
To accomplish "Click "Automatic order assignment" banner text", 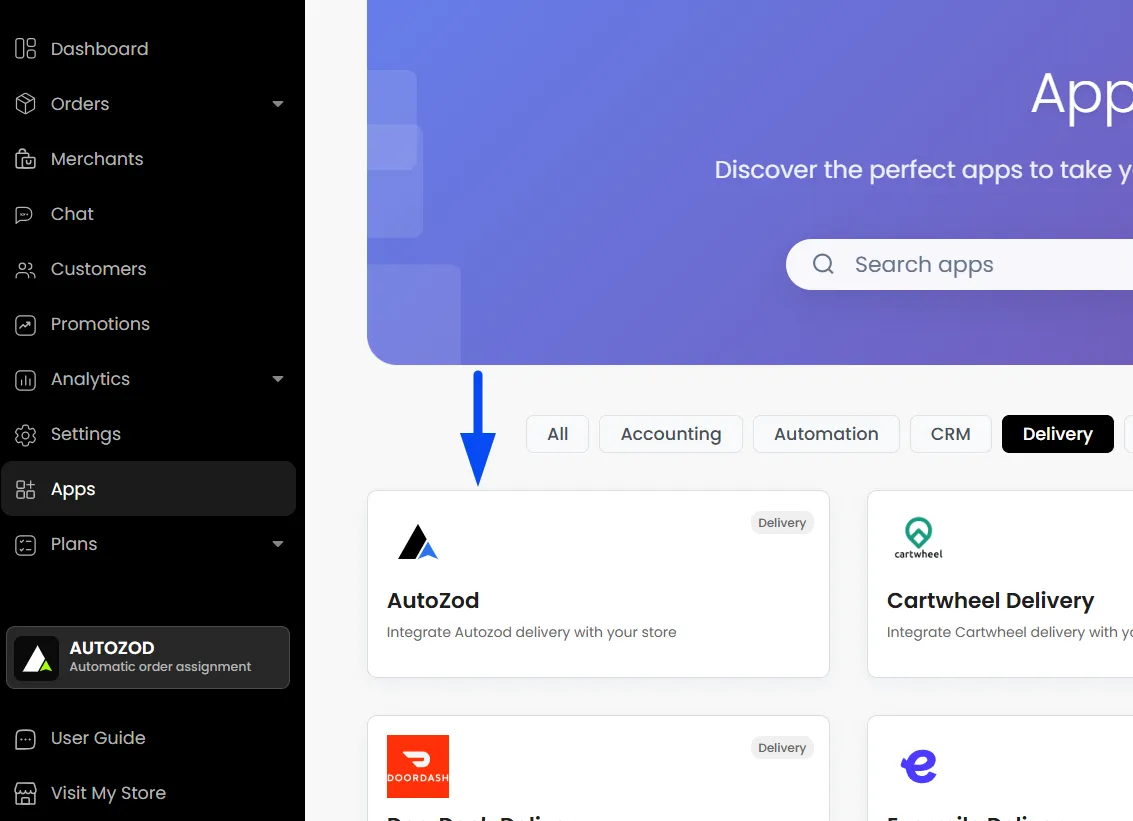I will click(x=160, y=666).
